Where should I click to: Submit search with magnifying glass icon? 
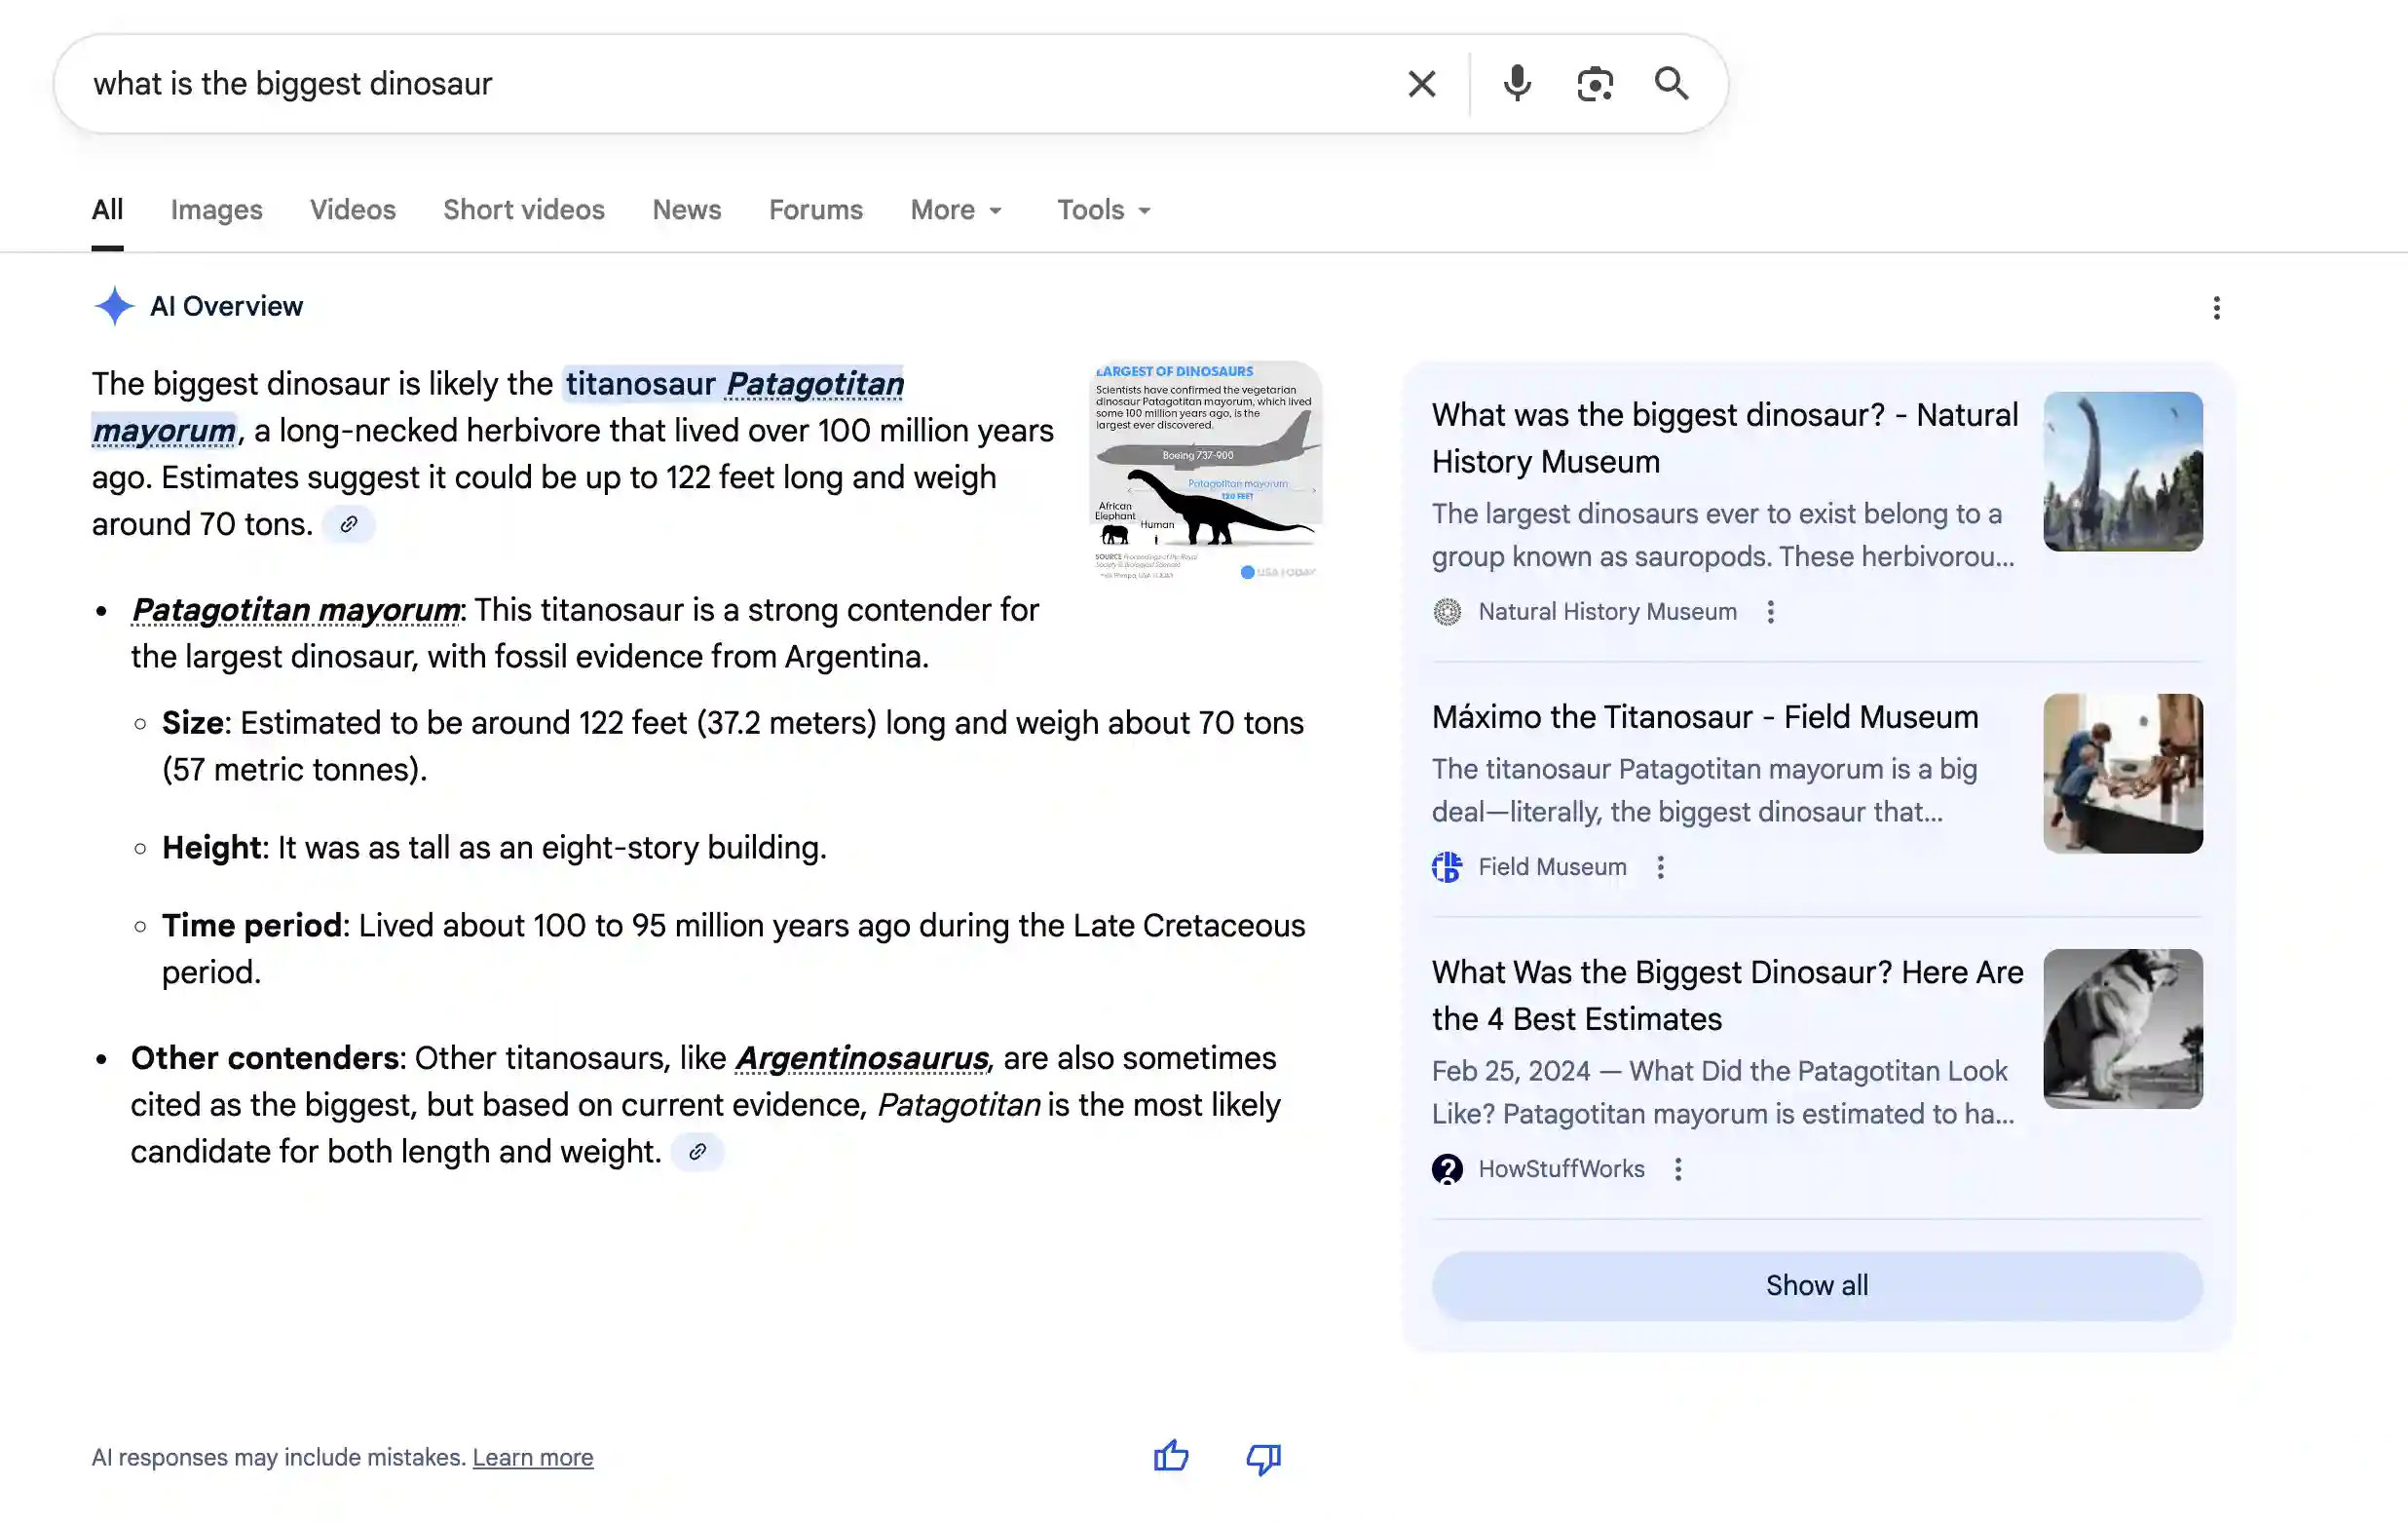tap(1671, 84)
